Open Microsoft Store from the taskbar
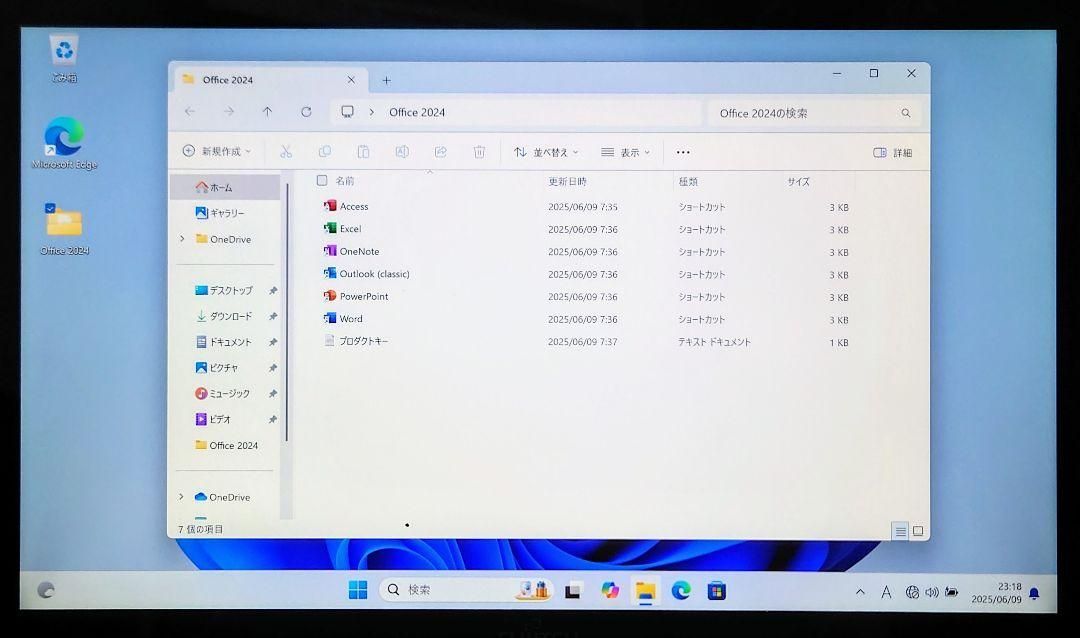The width and height of the screenshot is (1080, 638). click(x=716, y=590)
